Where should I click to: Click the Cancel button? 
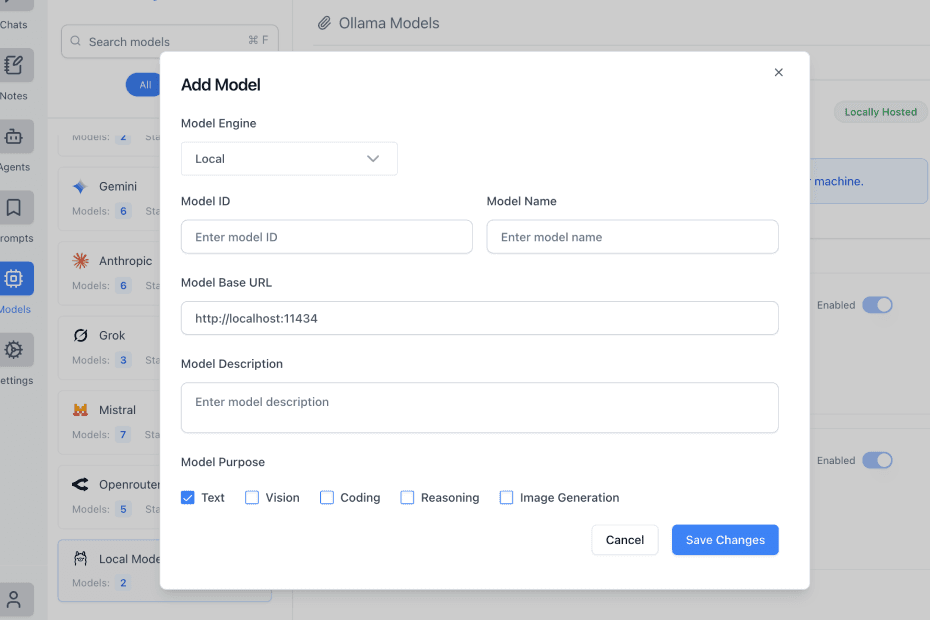click(x=624, y=540)
